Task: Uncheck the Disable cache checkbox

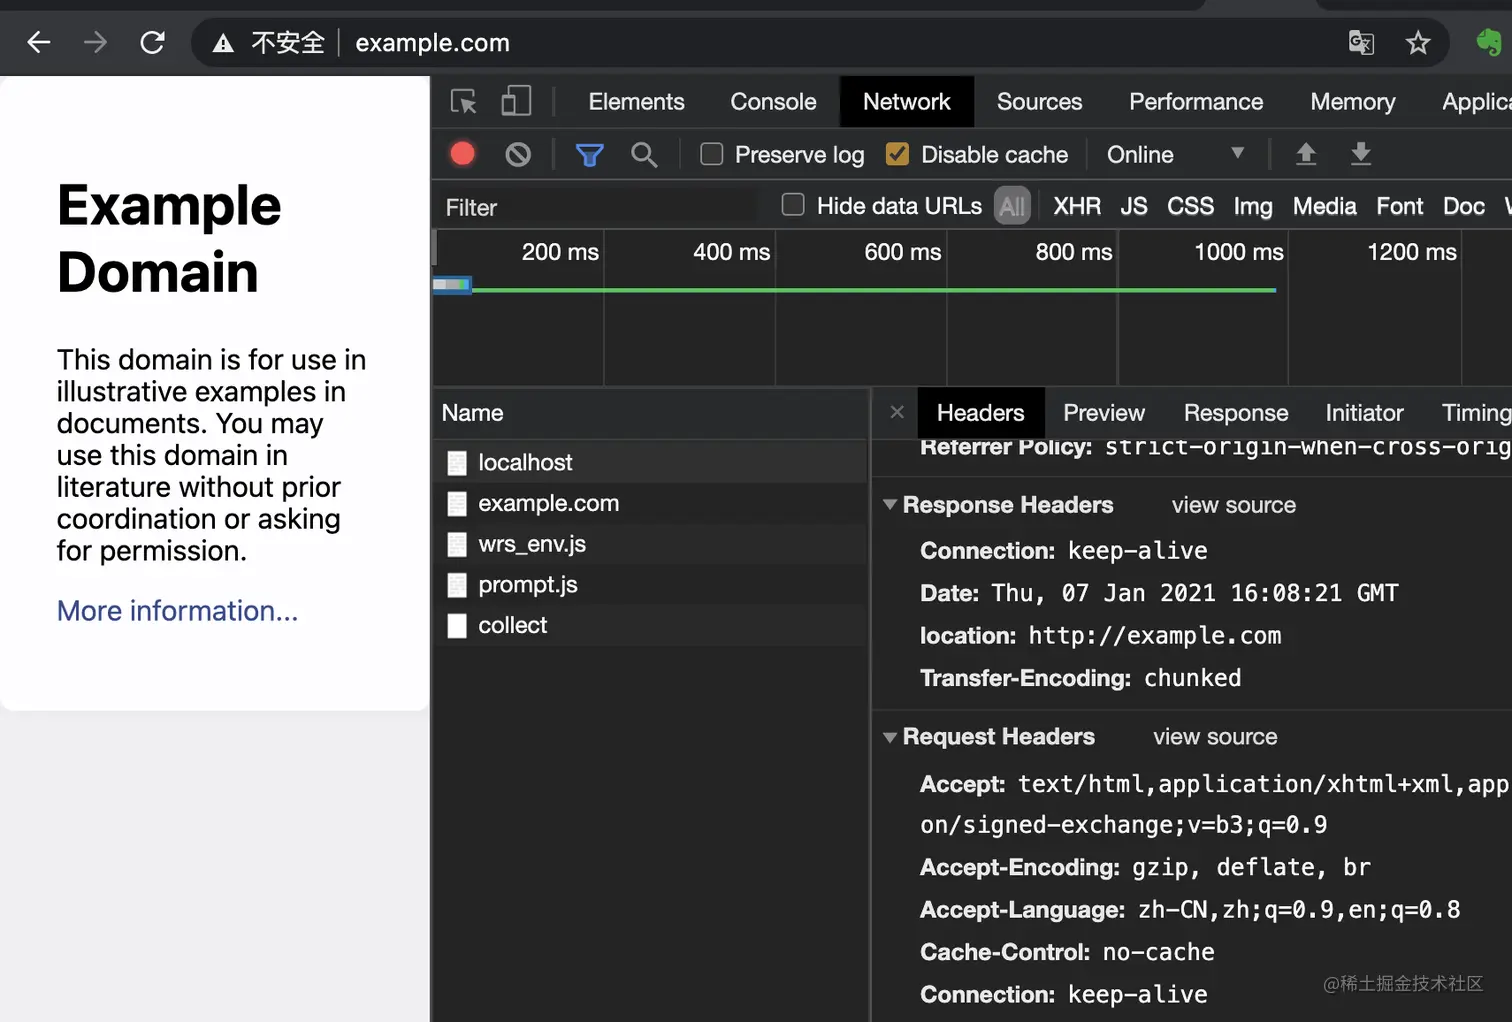Action: tap(898, 154)
